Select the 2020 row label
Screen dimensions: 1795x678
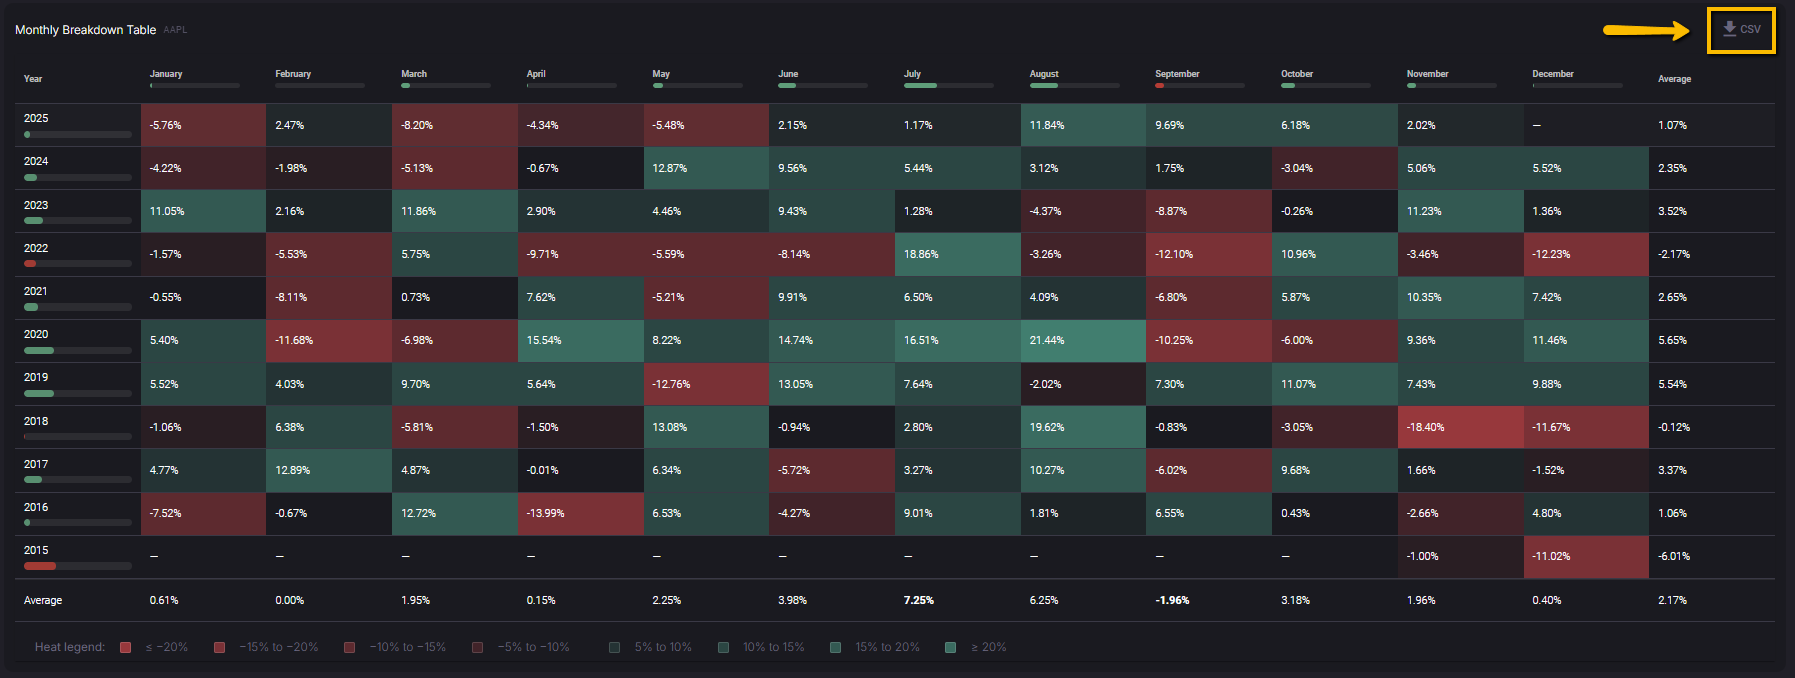coord(36,334)
